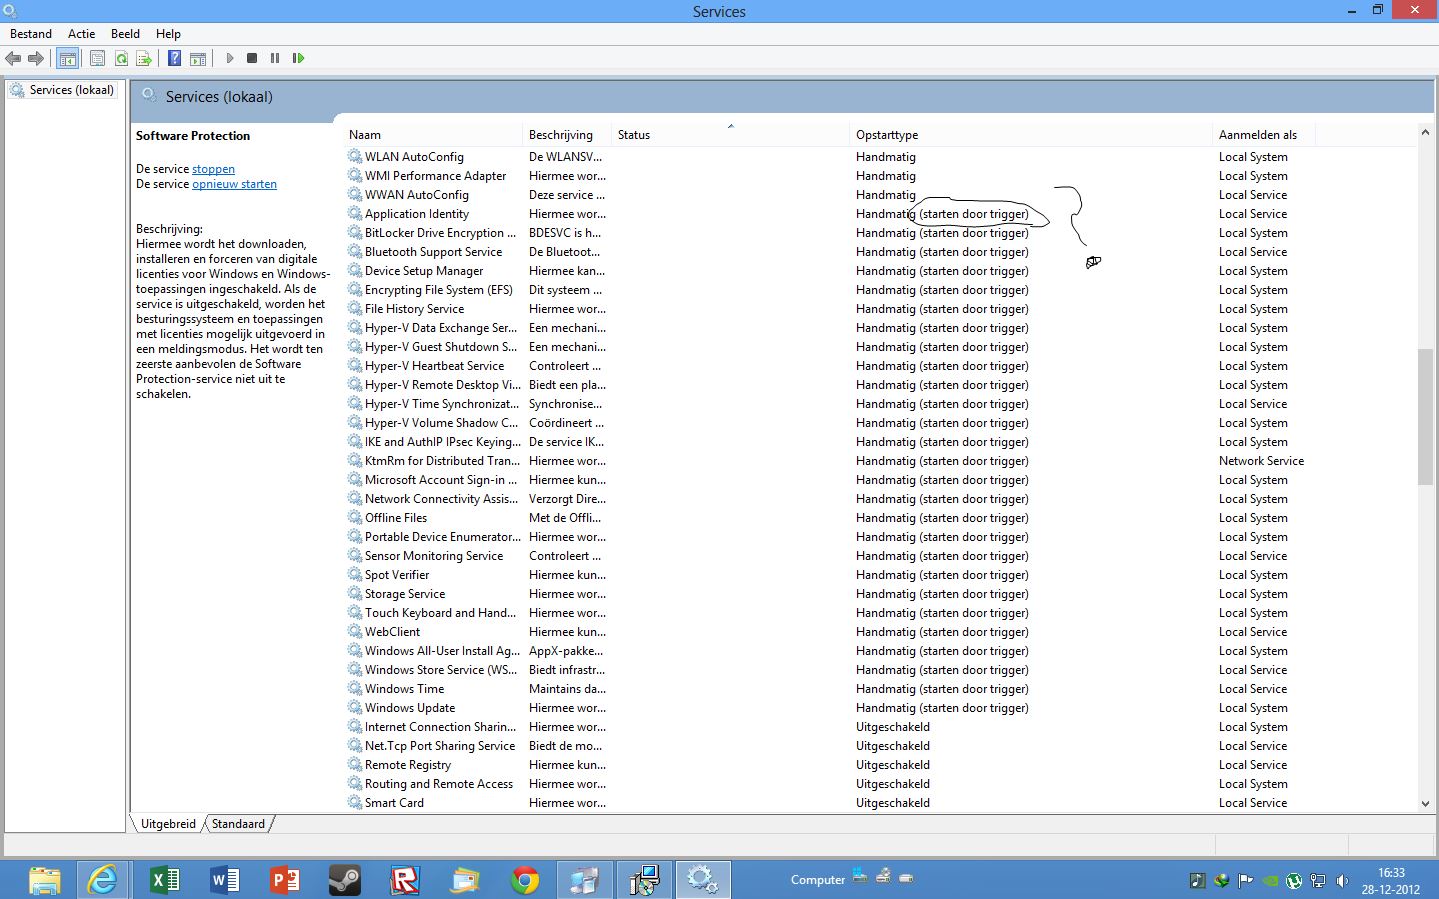Sort by the Aanmelden als column header
Image resolution: width=1439 pixels, height=899 pixels.
coord(1264,135)
